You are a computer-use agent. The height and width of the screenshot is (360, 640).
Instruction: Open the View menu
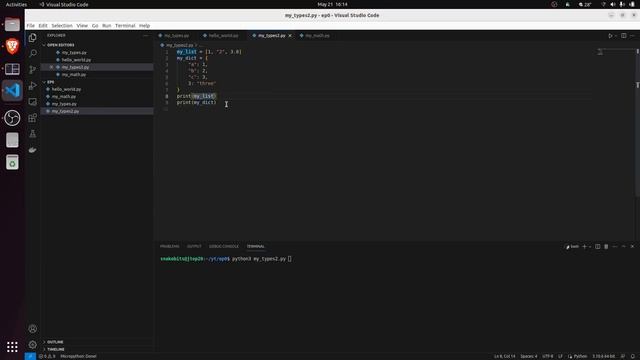tap(82, 26)
